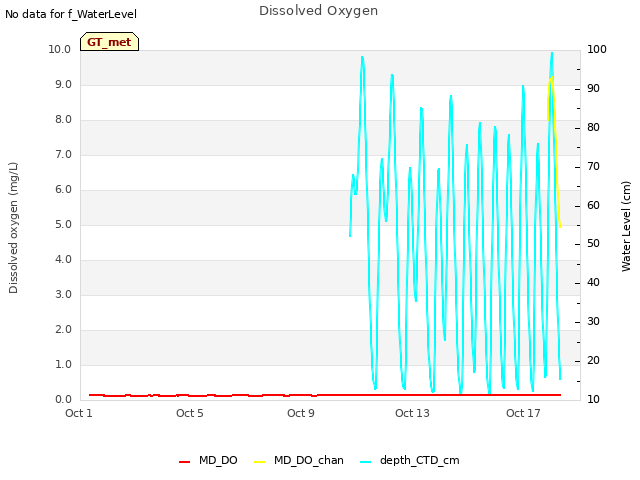This screenshot has width=640, height=480.
Task: Click the 0.0 left axis tick label
Action: tap(63, 400)
